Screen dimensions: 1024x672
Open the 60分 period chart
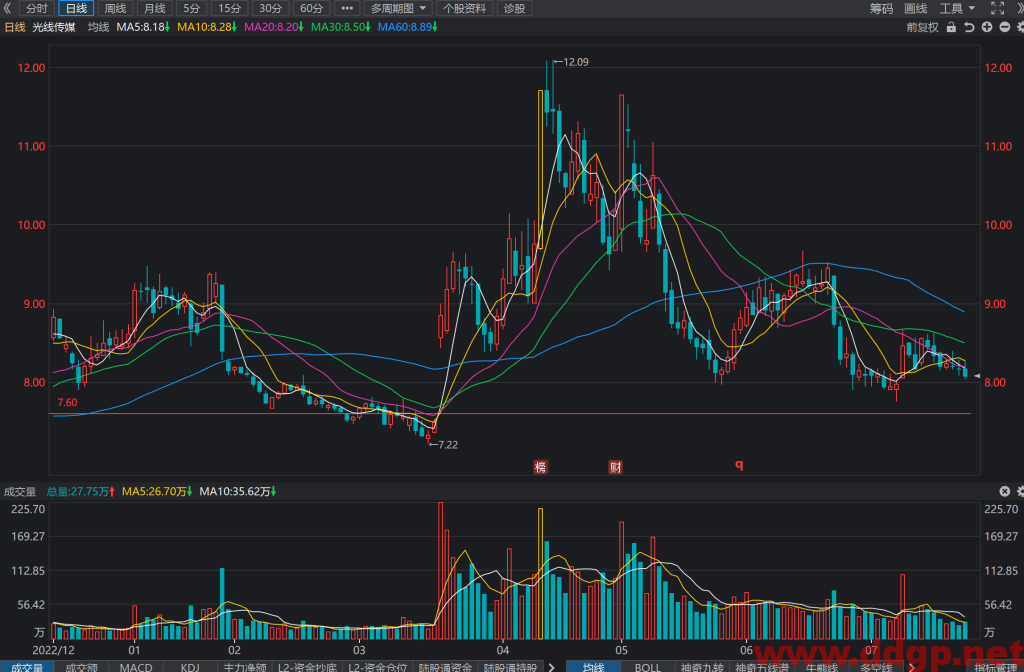pyautogui.click(x=312, y=8)
